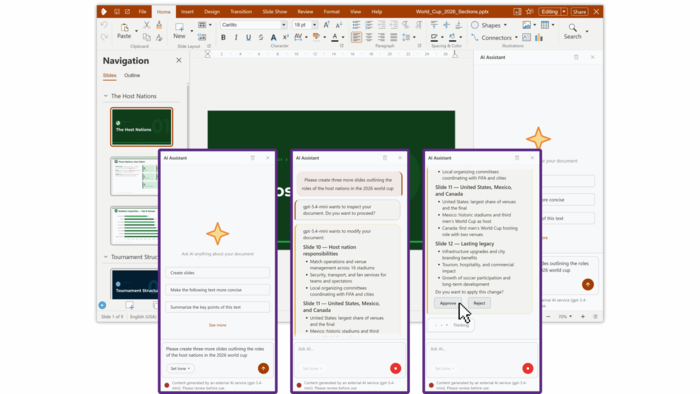Image resolution: width=700 pixels, height=394 pixels.
Task: Toggle Italic formatting
Action: tap(236, 37)
